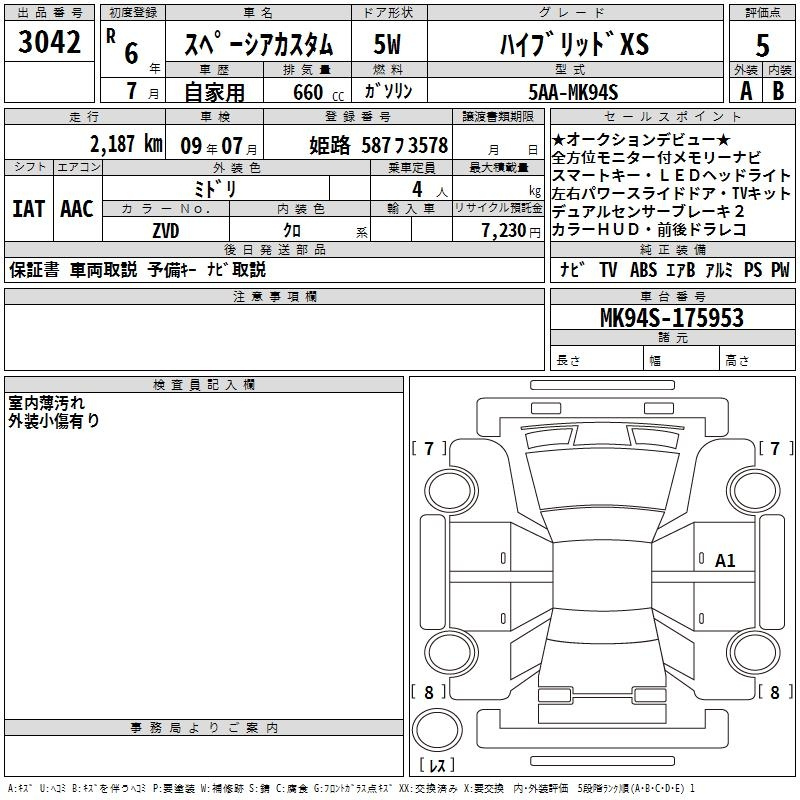800x800 pixels.
Task: Click sales point 左右パワースライドドア・TVキット
Action: 671,193
